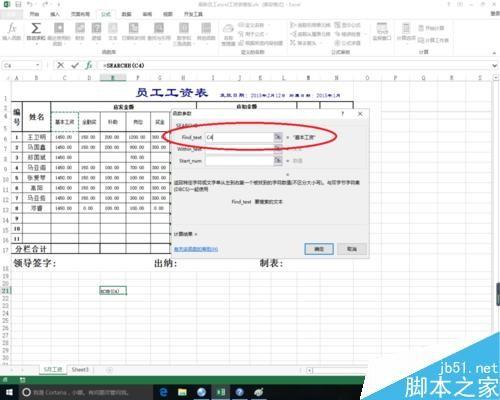Click Create from Selection in Defined Names
This screenshot has width=500, height=400.
(x=261, y=43)
